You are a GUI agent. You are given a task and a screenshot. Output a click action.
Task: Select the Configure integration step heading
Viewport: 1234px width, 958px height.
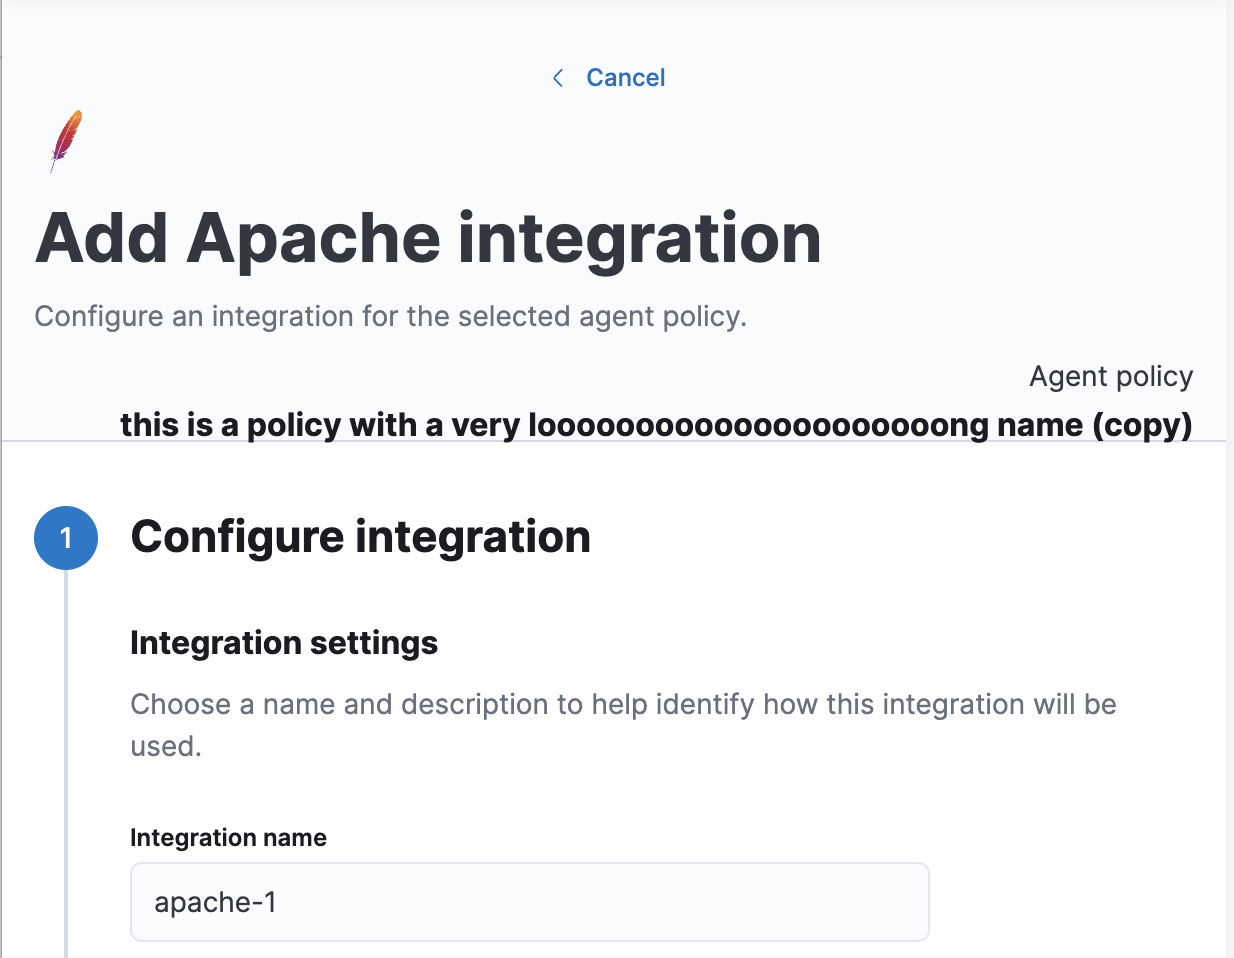click(360, 537)
